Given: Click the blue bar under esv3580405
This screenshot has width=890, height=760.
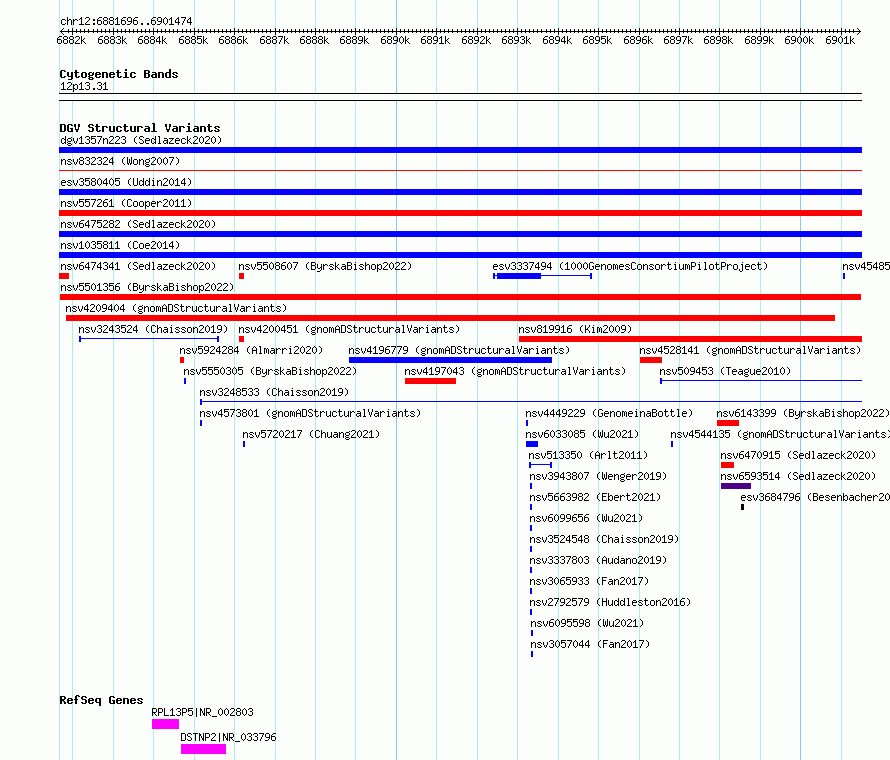Looking at the screenshot, I should pyautogui.click(x=460, y=192).
